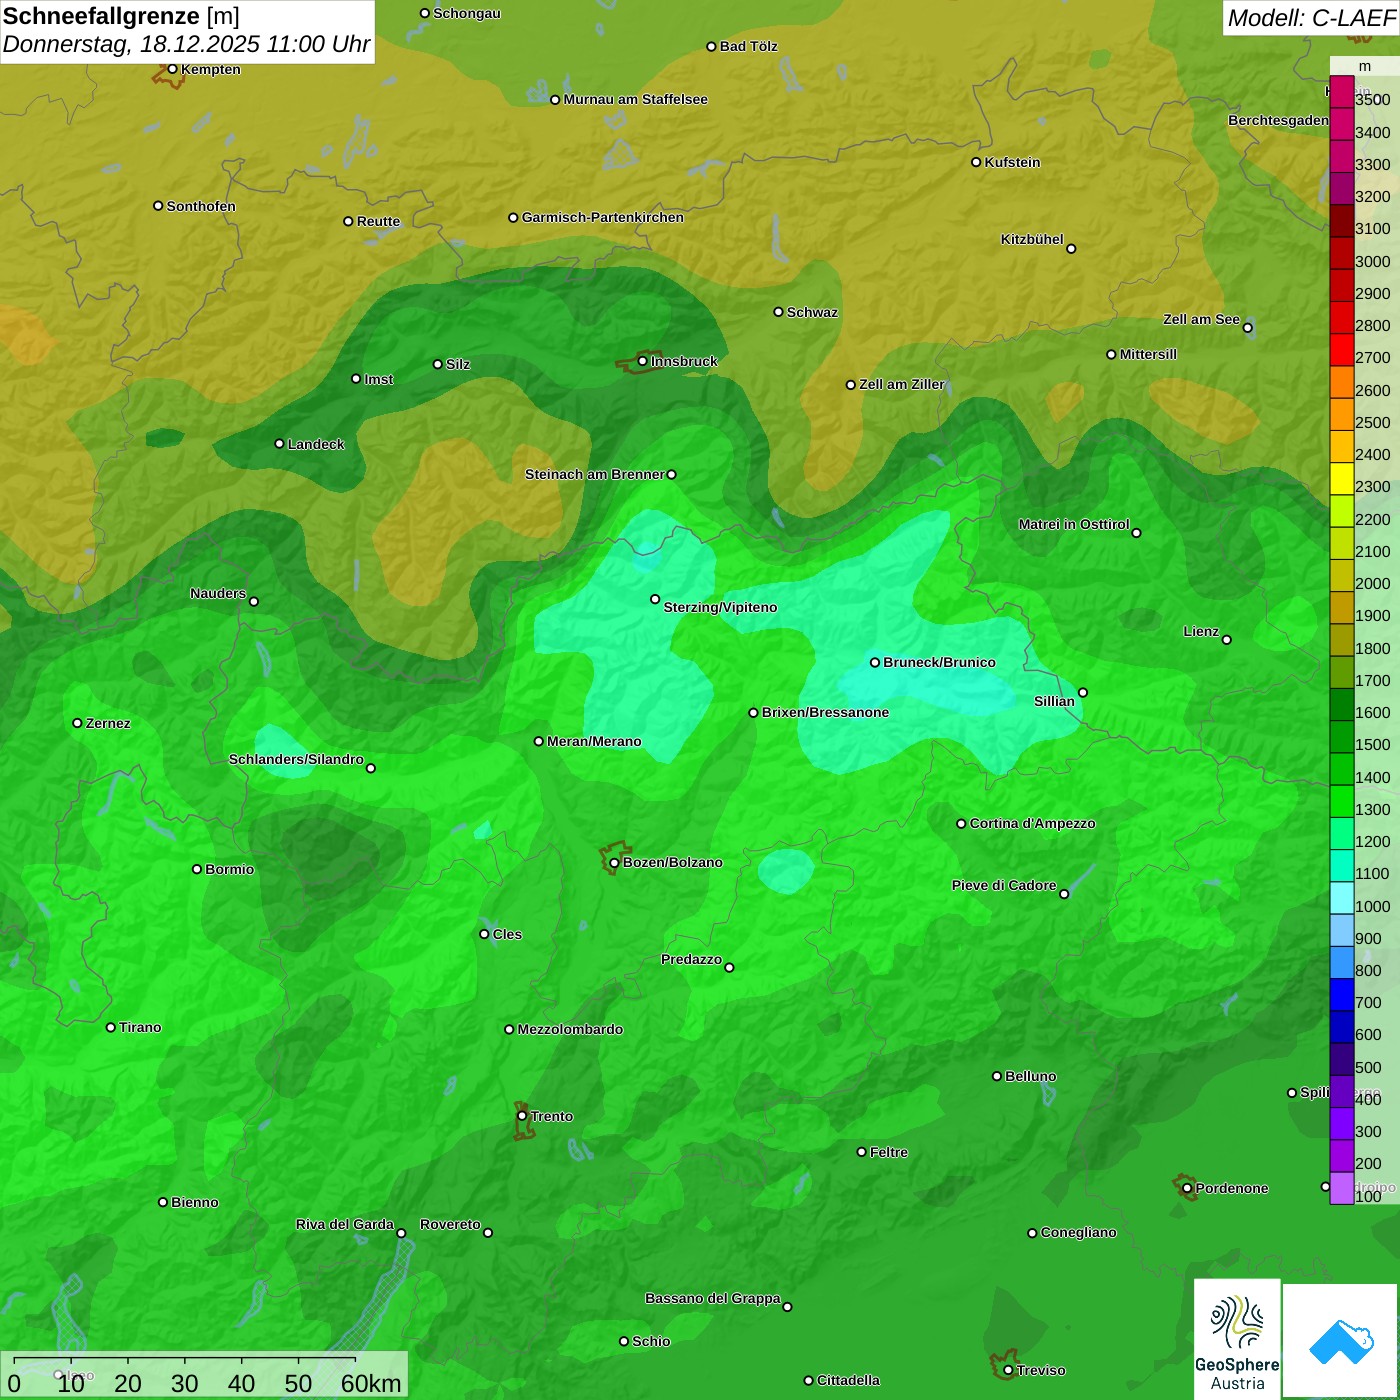The height and width of the screenshot is (1400, 1400).
Task: Pick the yellow 2300 legend swatch
Action: coord(1341,479)
